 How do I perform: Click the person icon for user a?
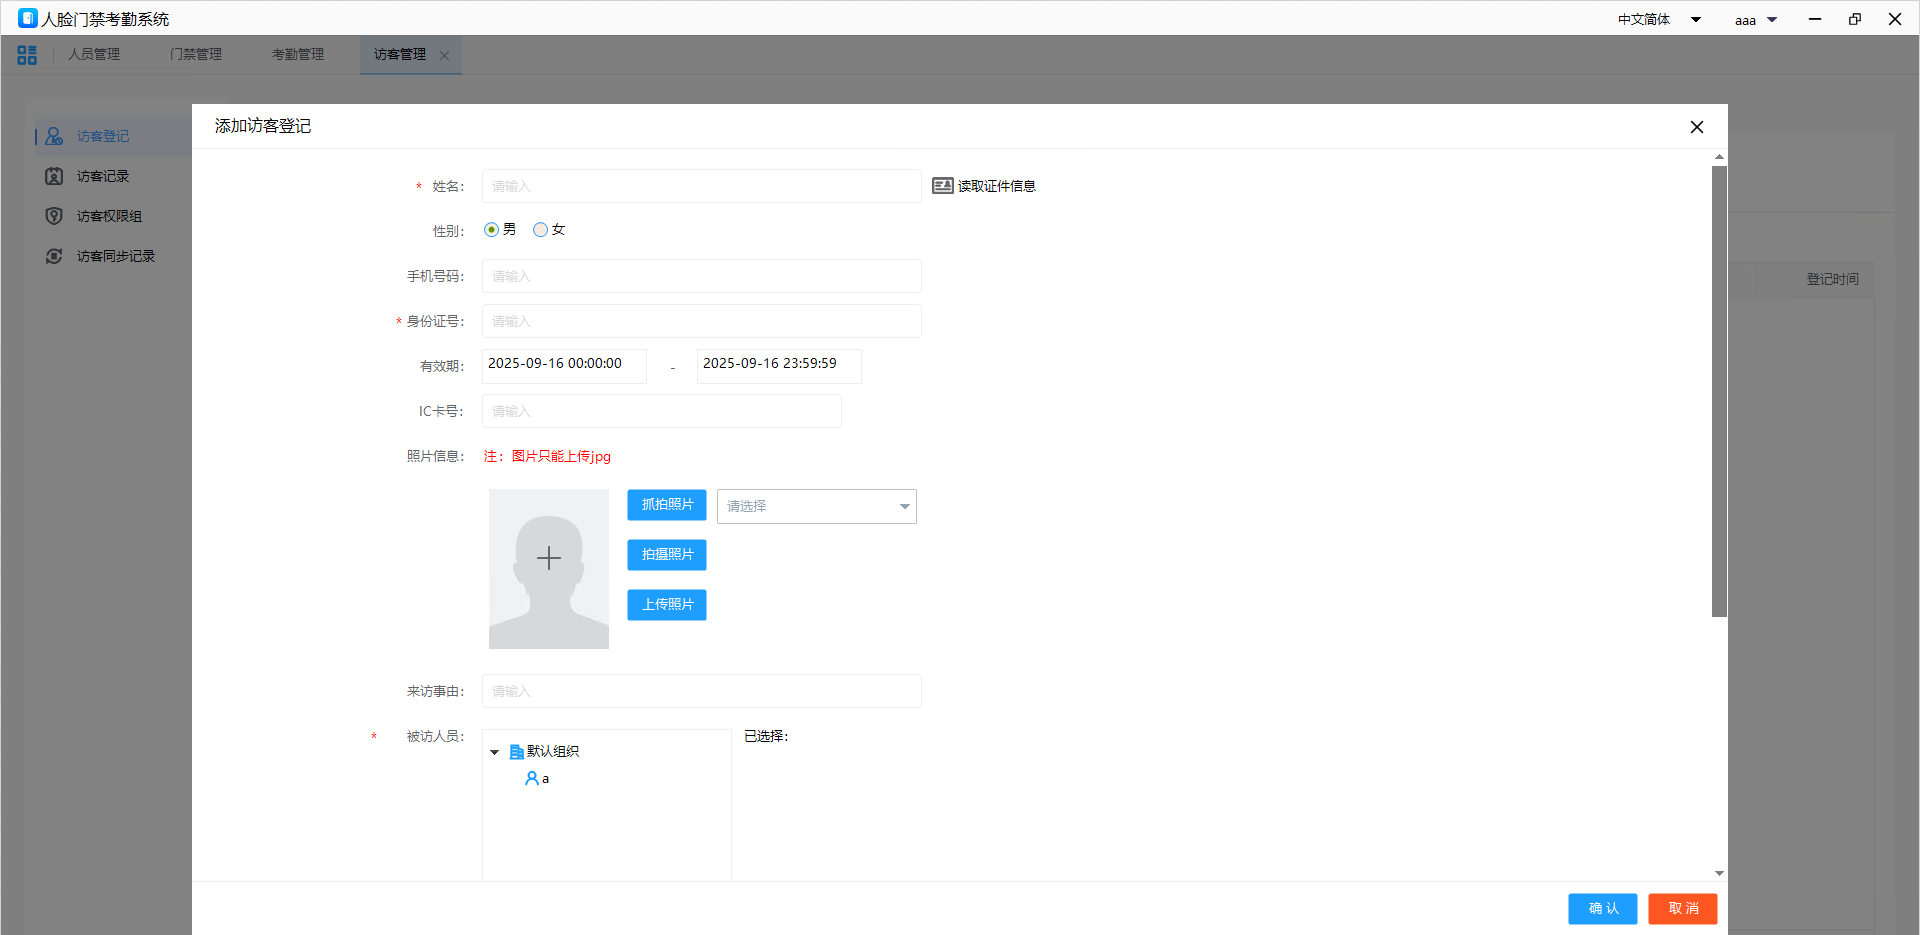pyautogui.click(x=532, y=778)
